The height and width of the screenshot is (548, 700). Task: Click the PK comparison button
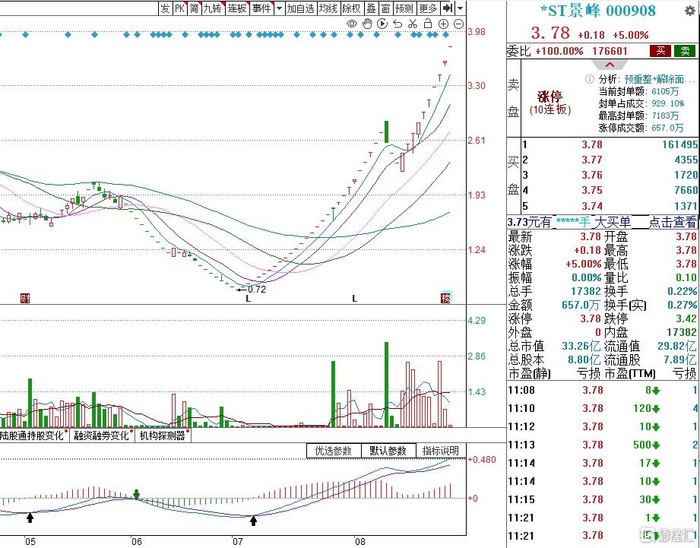179,8
